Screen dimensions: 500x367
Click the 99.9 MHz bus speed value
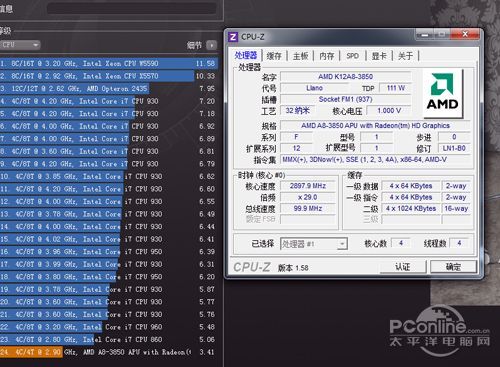[308, 208]
